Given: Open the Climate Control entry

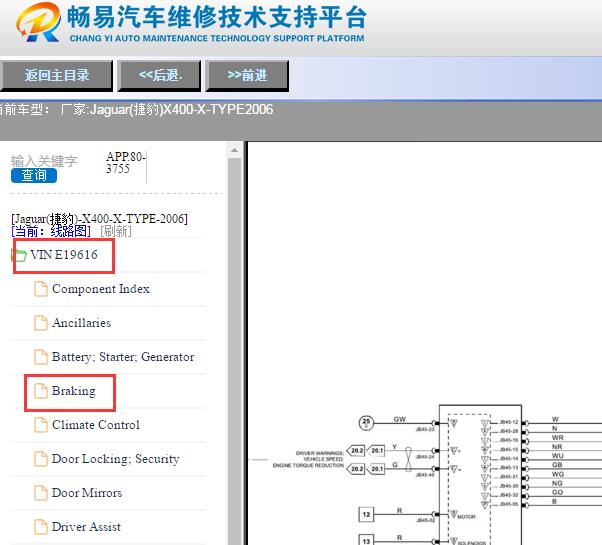Looking at the screenshot, I should point(96,425).
